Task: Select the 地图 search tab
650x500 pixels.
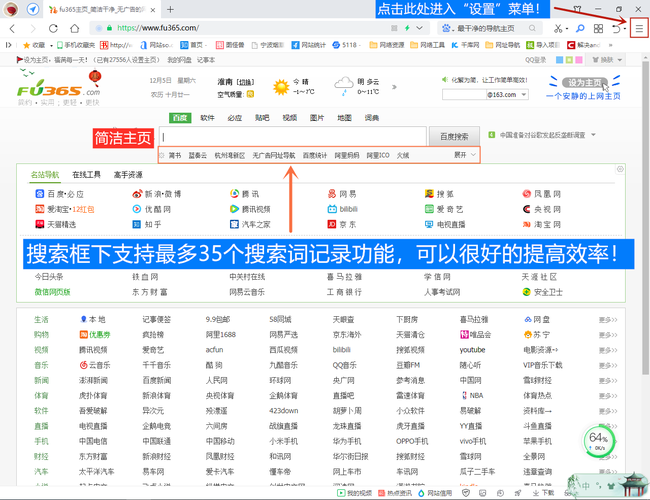Action: [x=344, y=118]
